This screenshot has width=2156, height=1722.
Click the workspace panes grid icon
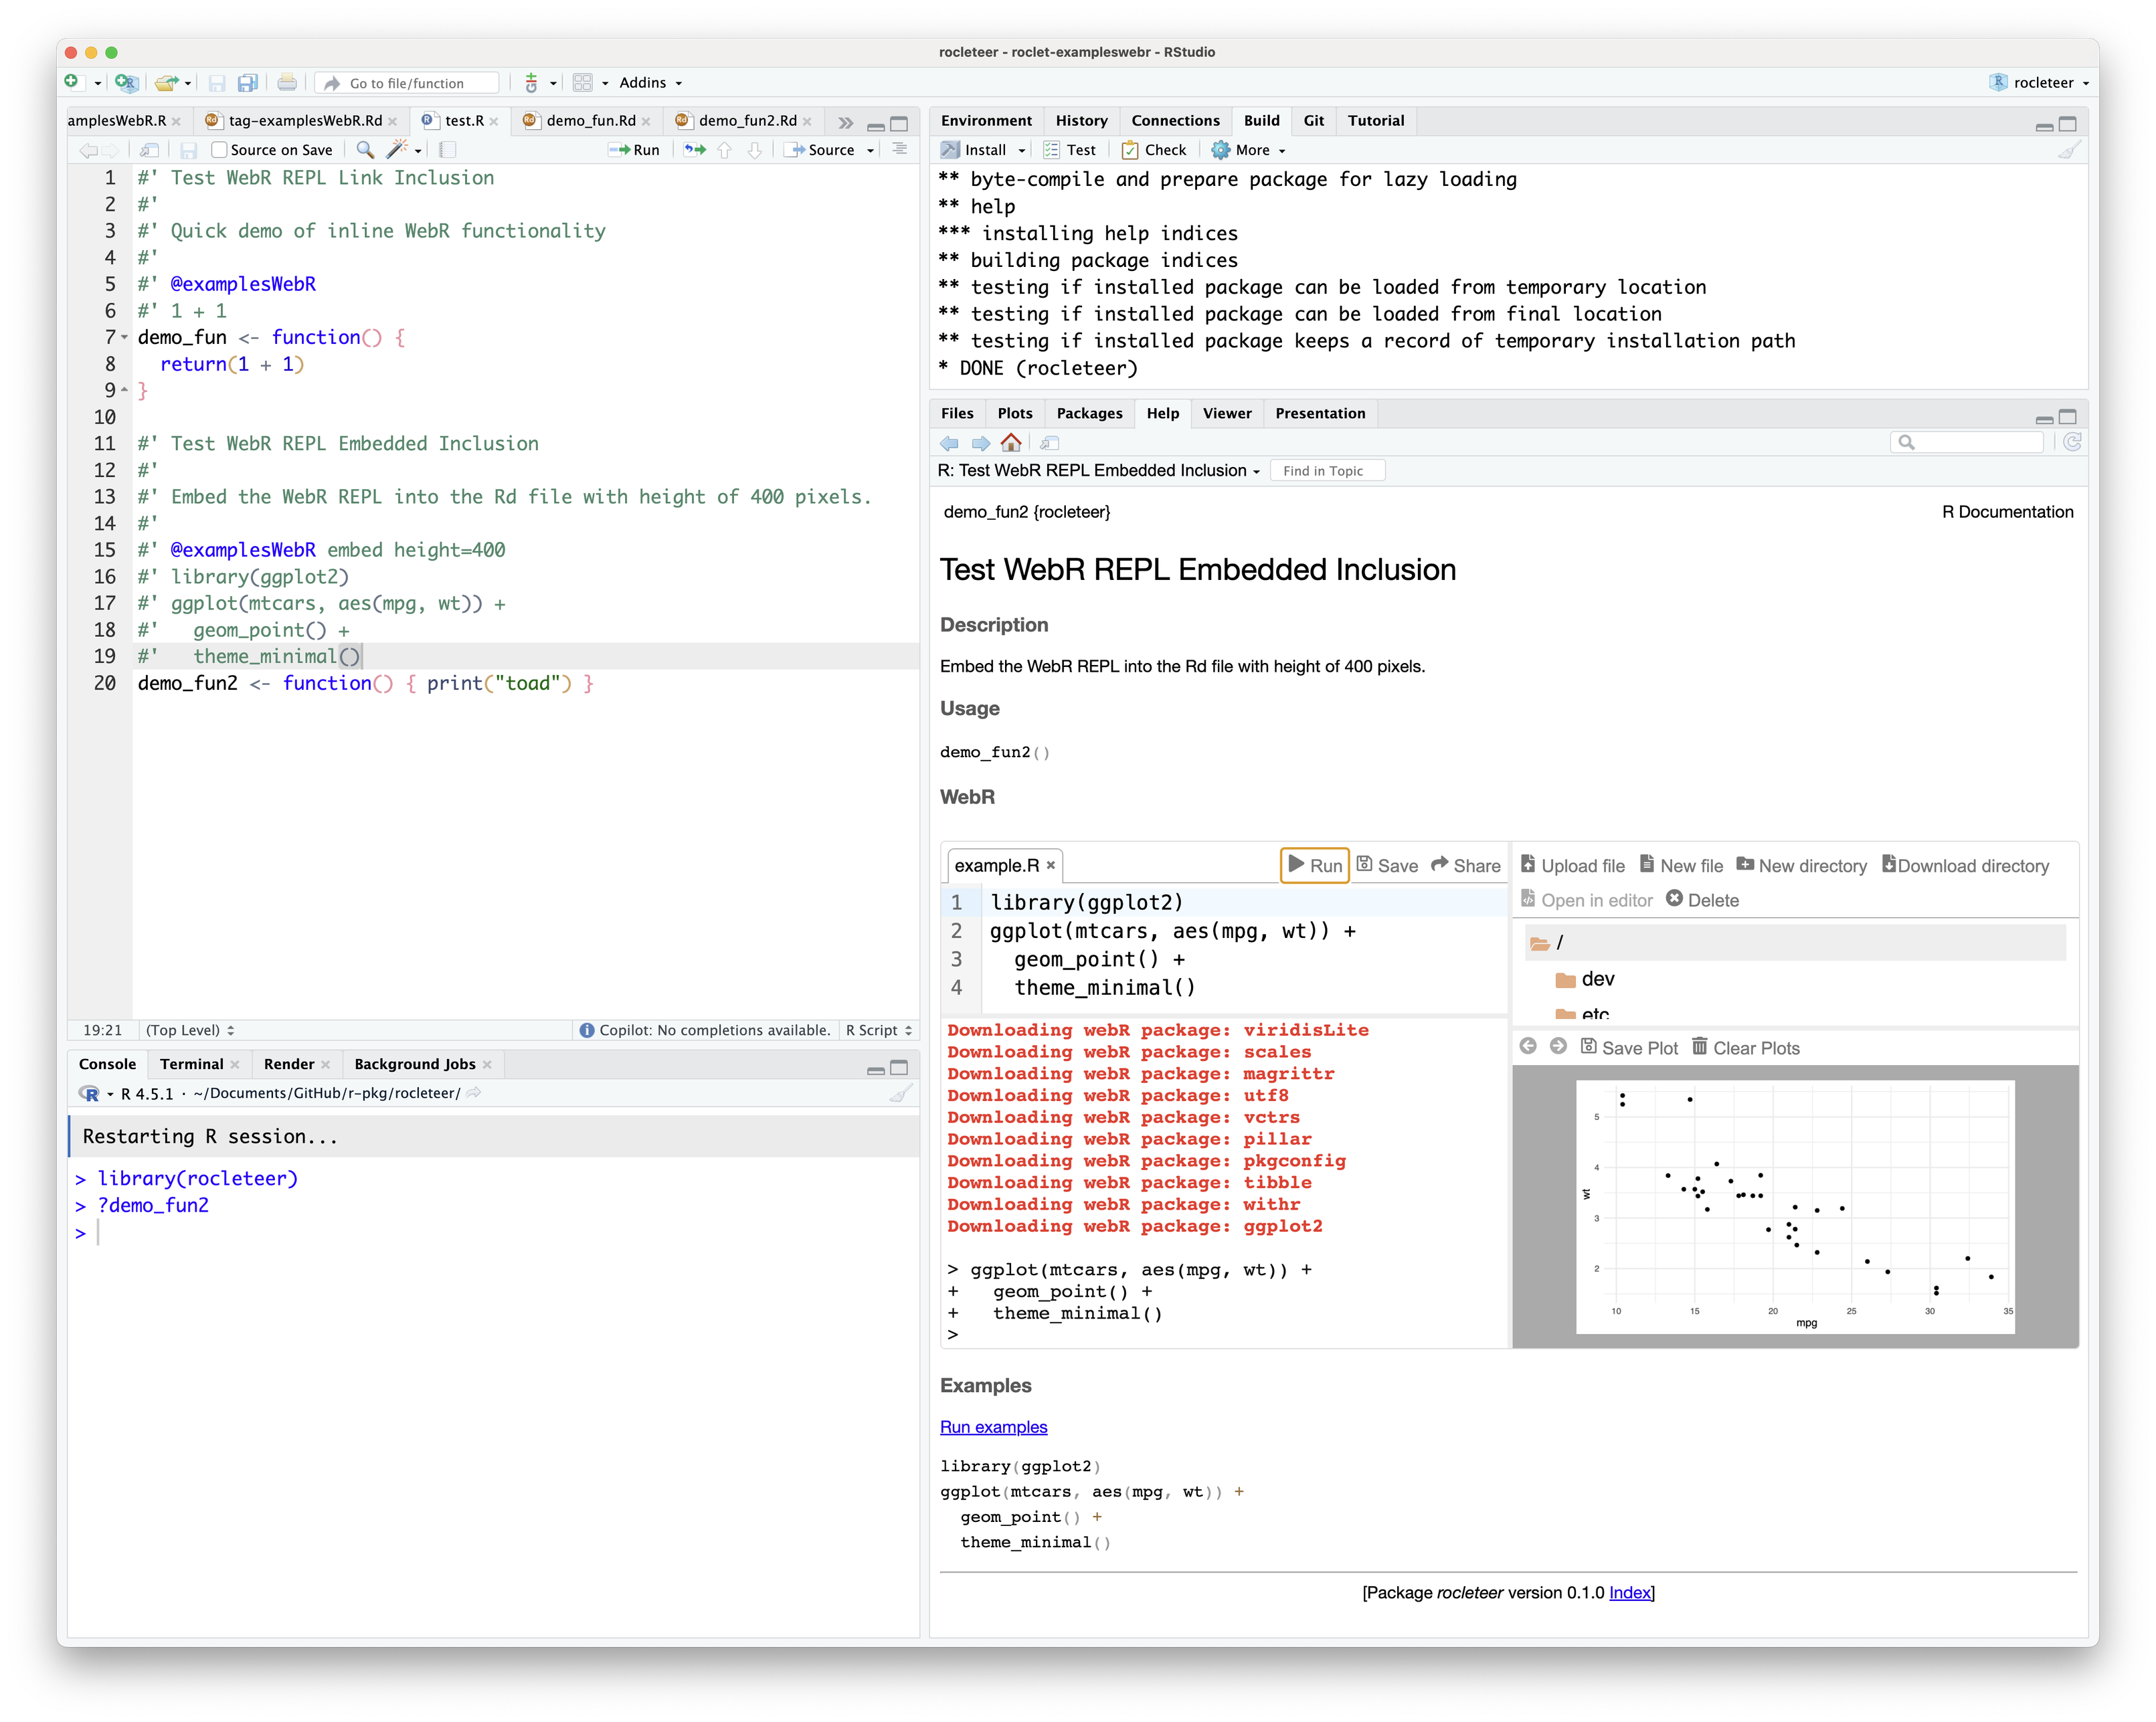(583, 82)
